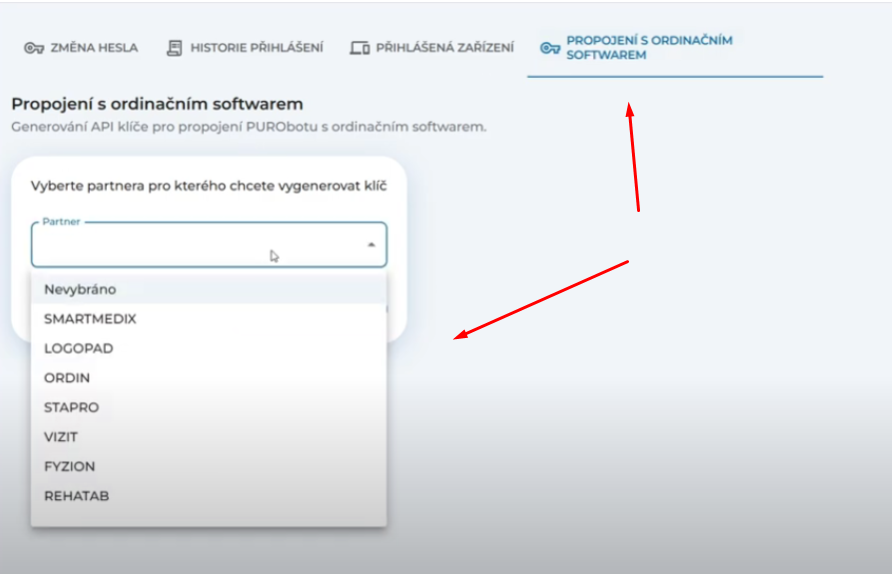892x574 pixels.
Task: Click the key icon beside Změna hesla
Action: 34,48
